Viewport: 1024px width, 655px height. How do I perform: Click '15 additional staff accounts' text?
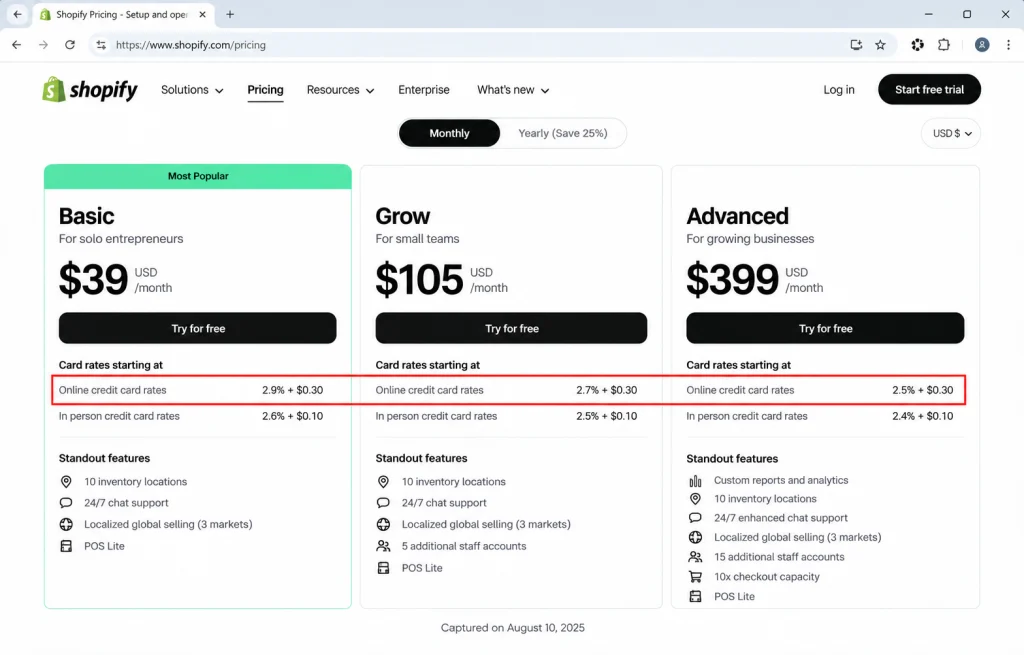pos(779,557)
